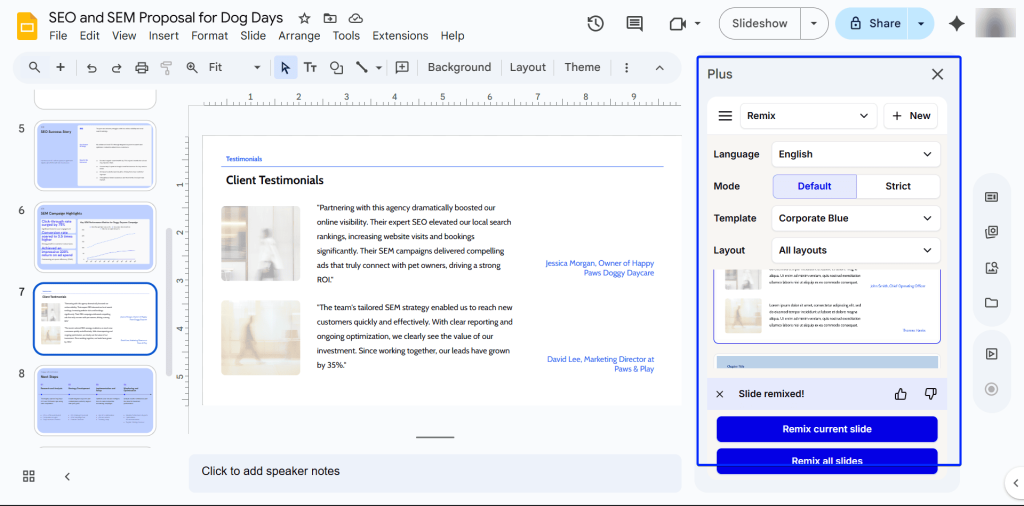Click Remix current slide button
Screen dimensions: 1024x506
(827, 429)
